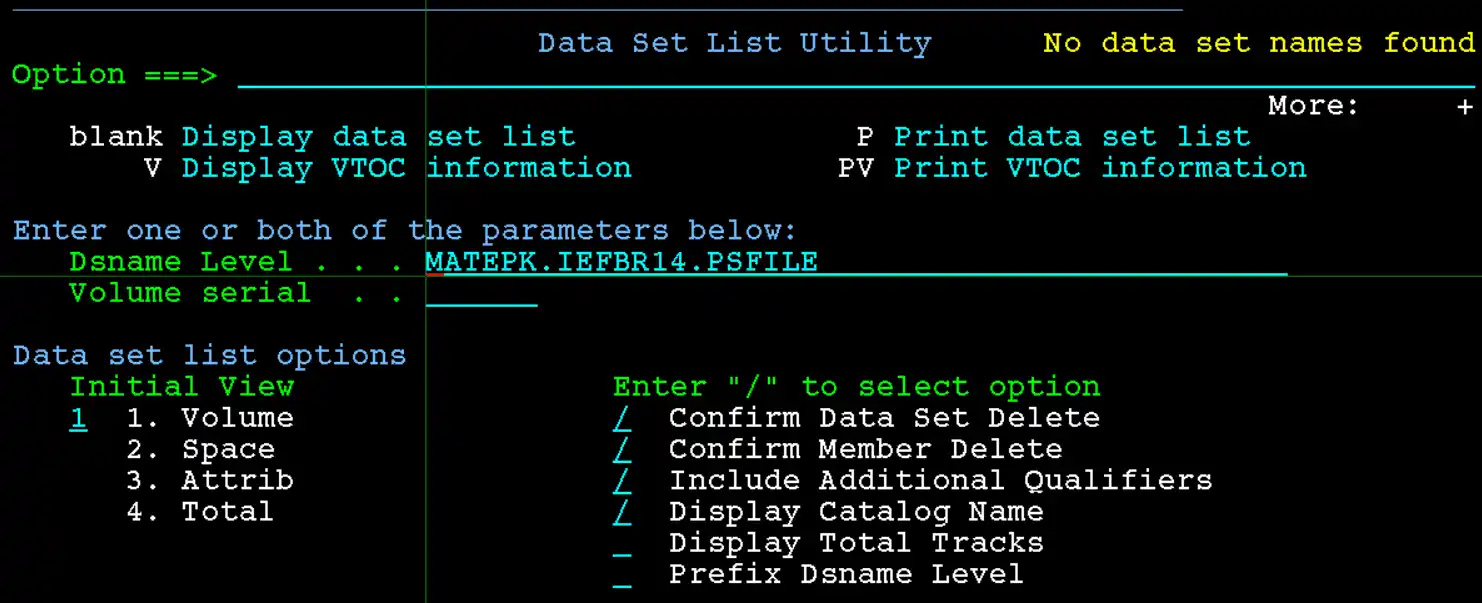This screenshot has height=603, width=1482.
Task: Enable the Confirm Data Set Delete option
Action: [622, 418]
